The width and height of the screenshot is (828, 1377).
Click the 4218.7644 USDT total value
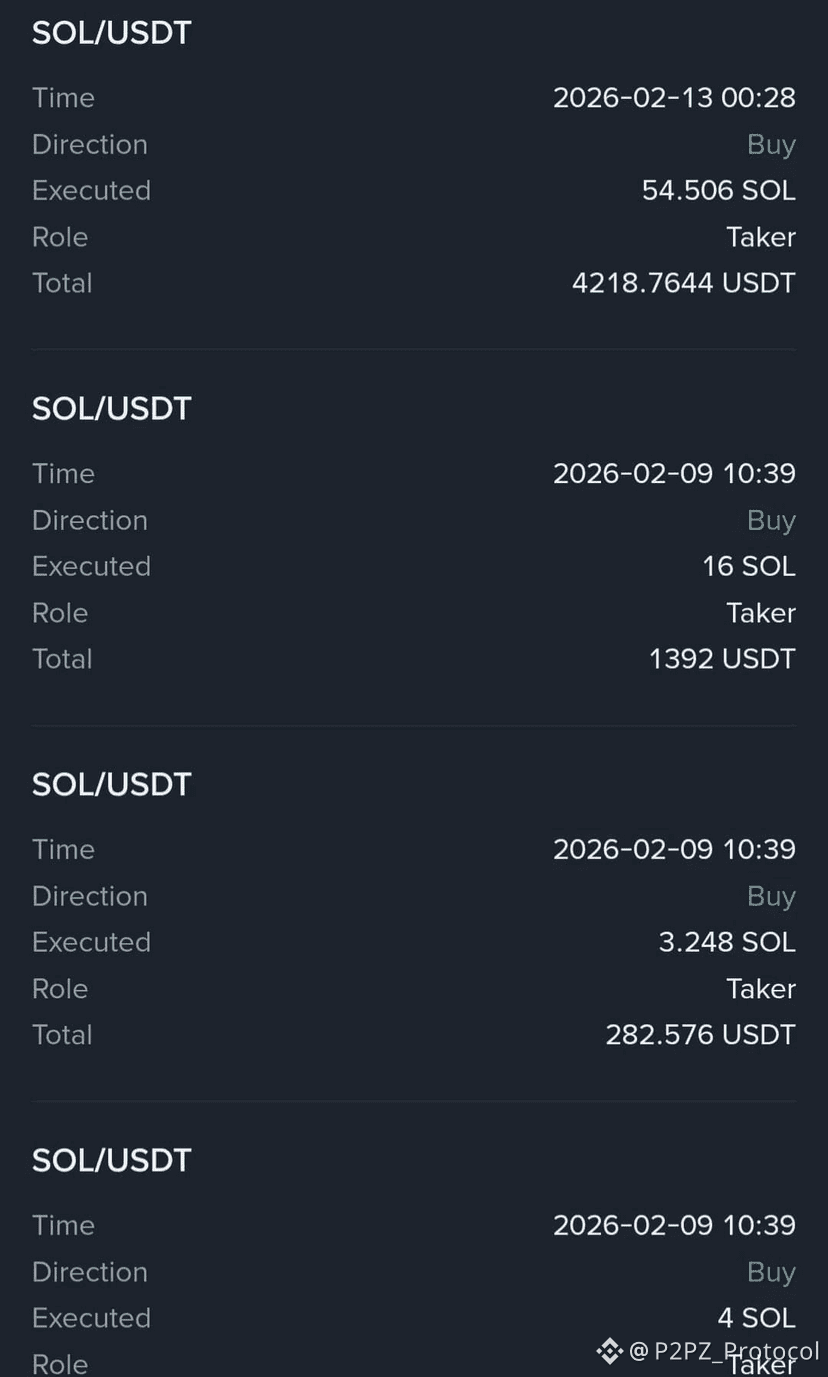click(684, 283)
